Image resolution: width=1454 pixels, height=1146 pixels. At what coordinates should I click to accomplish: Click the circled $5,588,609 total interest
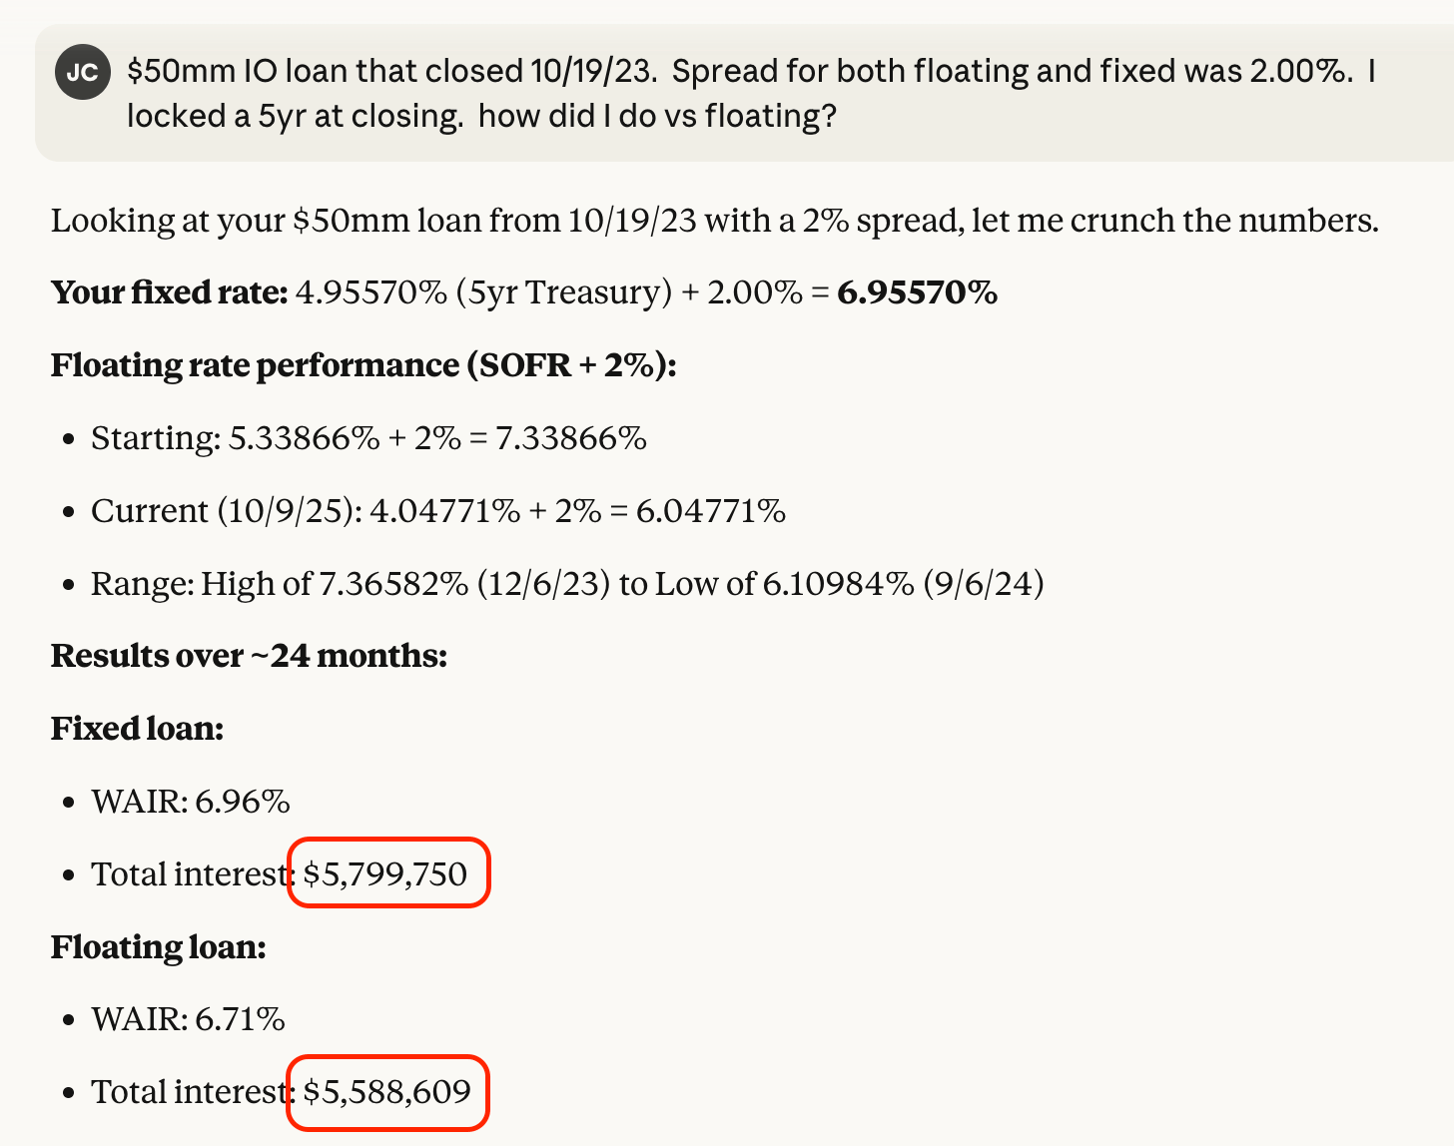386,1092
